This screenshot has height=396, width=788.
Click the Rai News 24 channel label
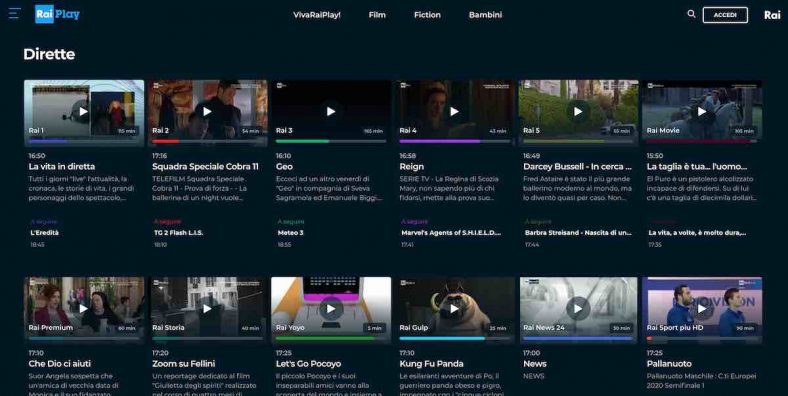(x=544, y=327)
